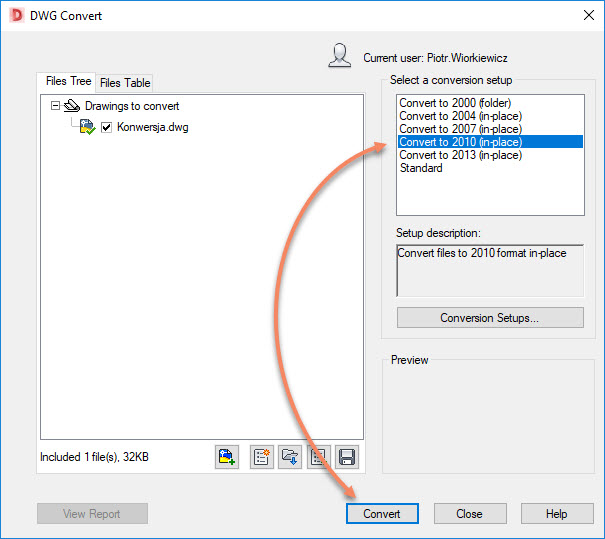Open the Conversion Setups dialog
The width and height of the screenshot is (605, 539).
(x=489, y=318)
